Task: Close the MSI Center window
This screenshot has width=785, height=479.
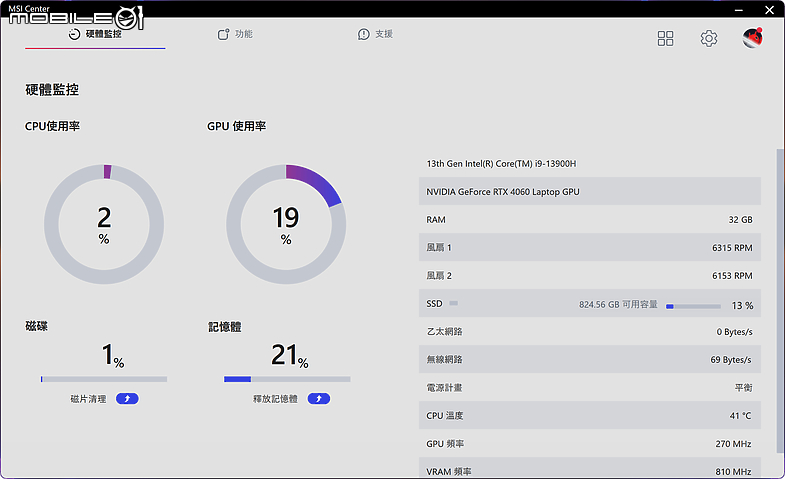Action: pos(769,10)
